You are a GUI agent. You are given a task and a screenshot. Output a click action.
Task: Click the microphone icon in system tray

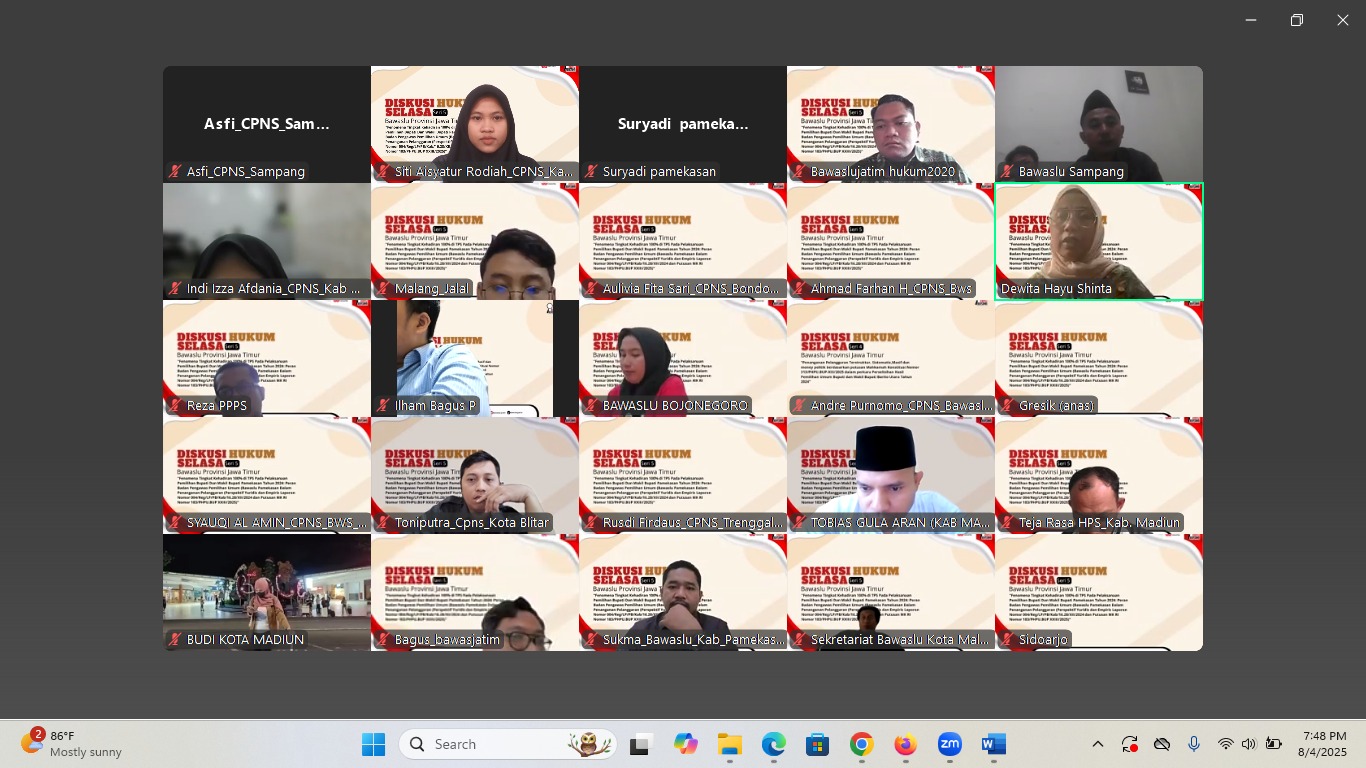(1193, 745)
